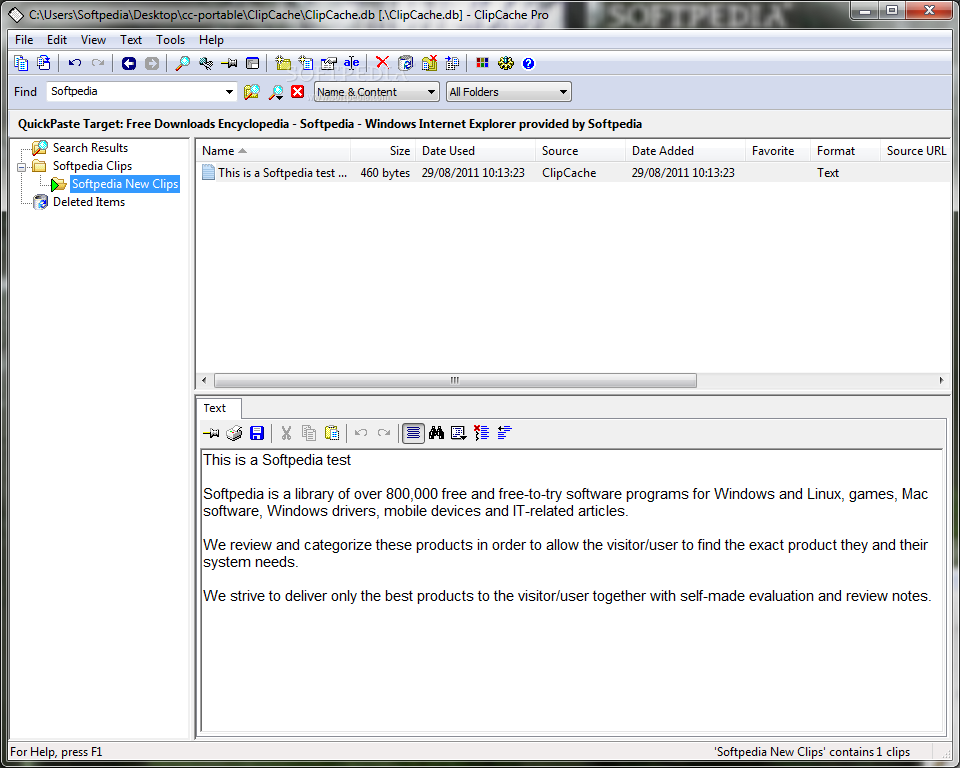
Task: Sort by the Favorite column header
Action: pos(778,151)
